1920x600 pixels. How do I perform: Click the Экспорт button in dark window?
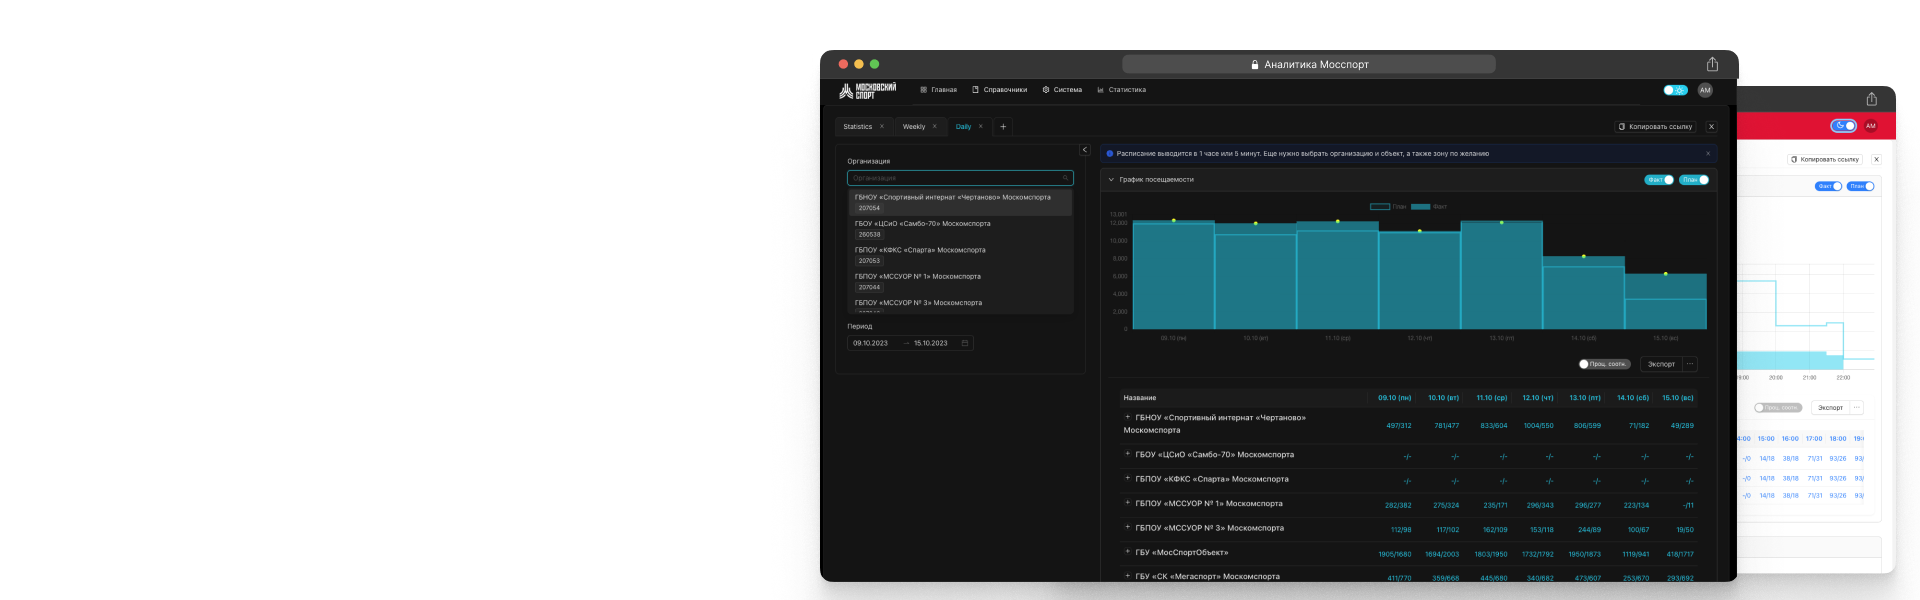tap(1661, 364)
